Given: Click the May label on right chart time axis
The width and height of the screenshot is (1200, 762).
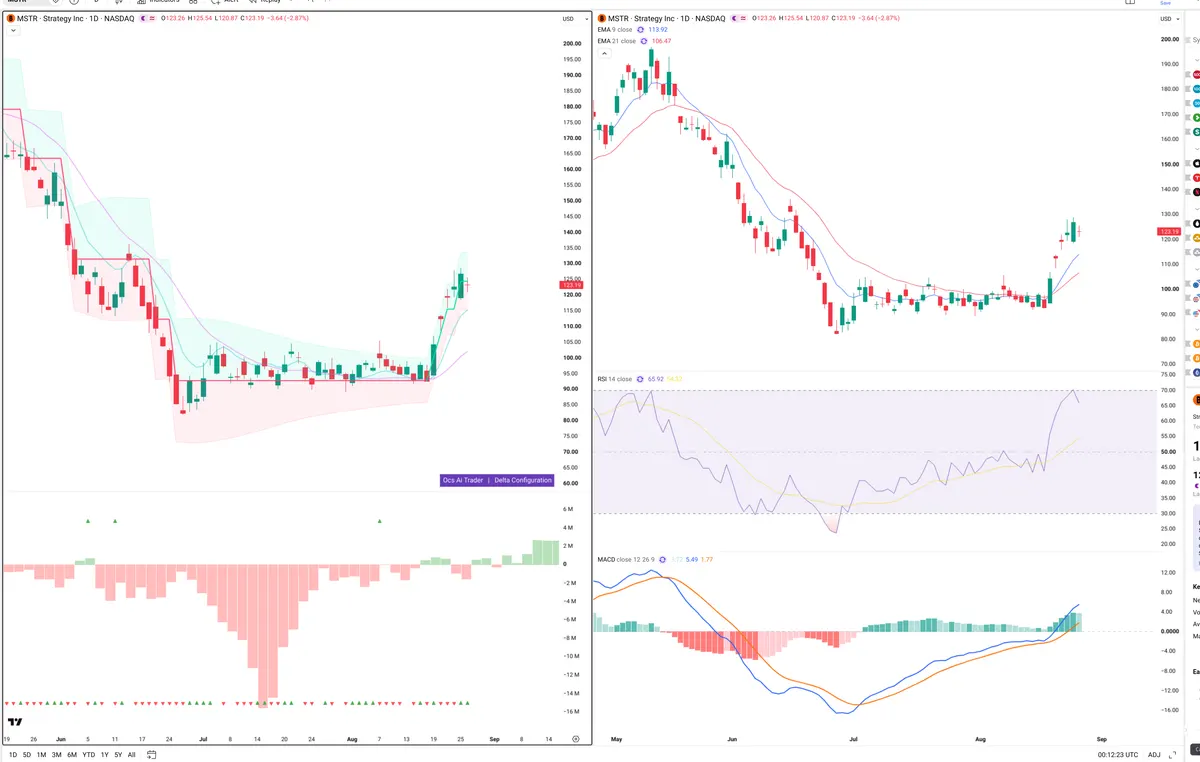Looking at the screenshot, I should (616, 738).
